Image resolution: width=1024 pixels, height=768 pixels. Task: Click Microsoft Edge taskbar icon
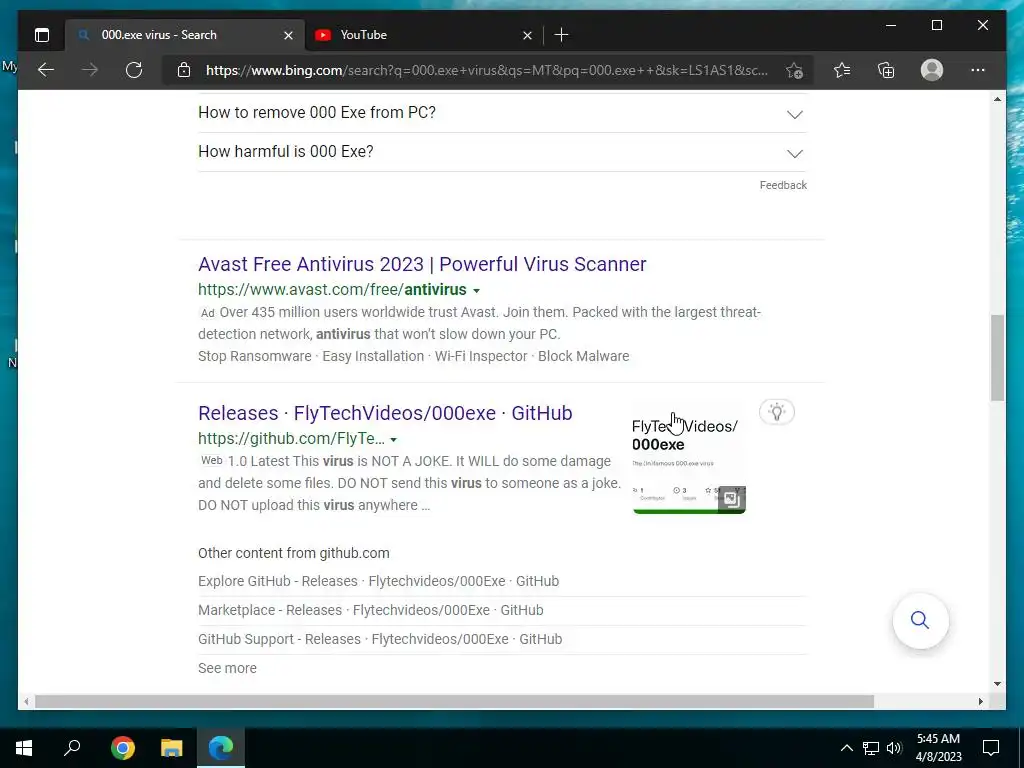point(221,747)
